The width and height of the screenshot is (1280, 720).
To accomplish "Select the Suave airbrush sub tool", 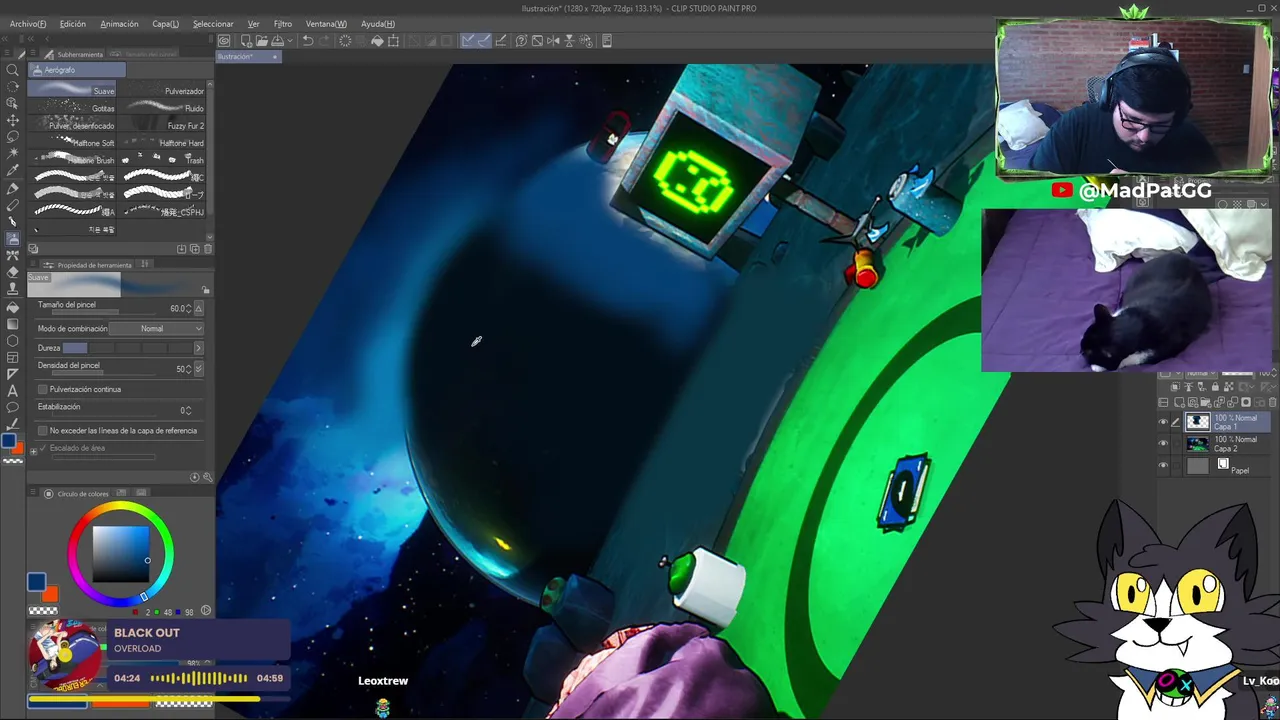I will point(74,90).
